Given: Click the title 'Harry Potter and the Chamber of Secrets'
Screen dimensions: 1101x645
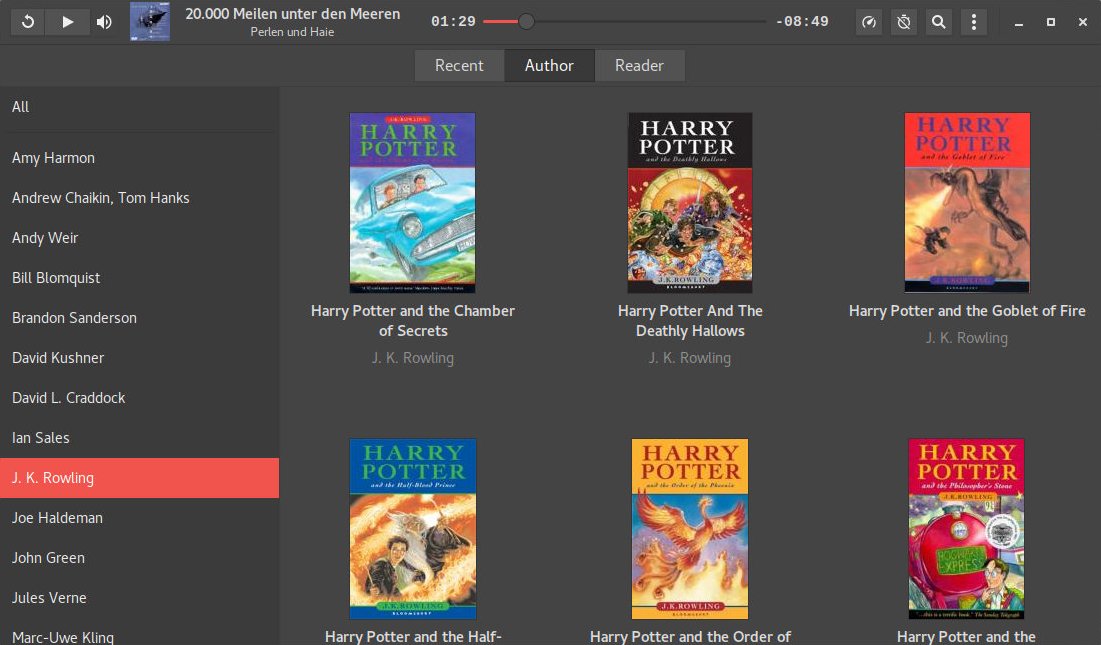Looking at the screenshot, I should (x=413, y=321).
